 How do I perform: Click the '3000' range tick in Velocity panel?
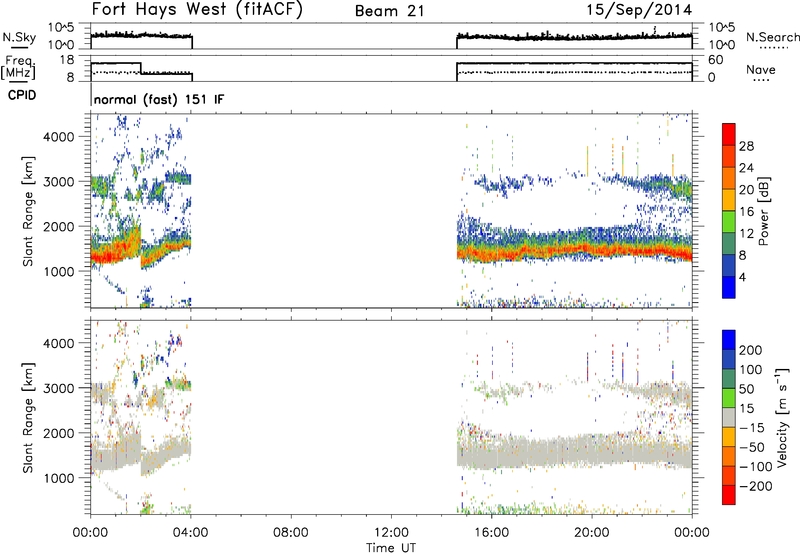[x=58, y=388]
